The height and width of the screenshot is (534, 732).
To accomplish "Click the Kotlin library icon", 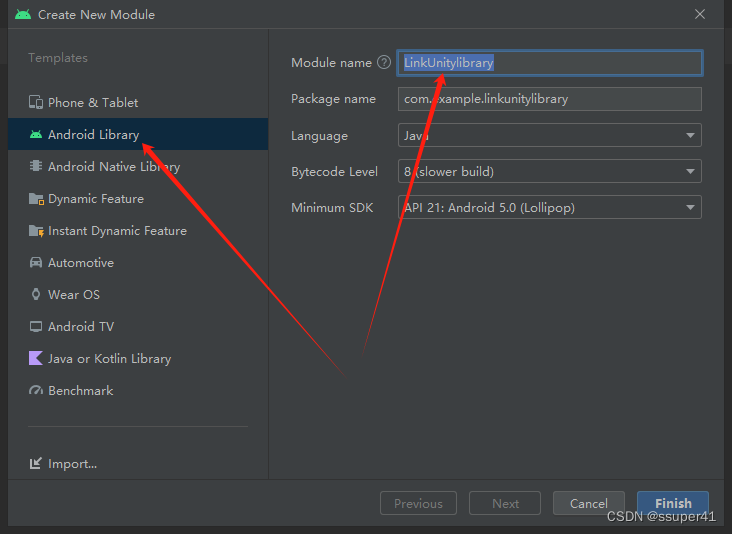I will pyautogui.click(x=36, y=358).
